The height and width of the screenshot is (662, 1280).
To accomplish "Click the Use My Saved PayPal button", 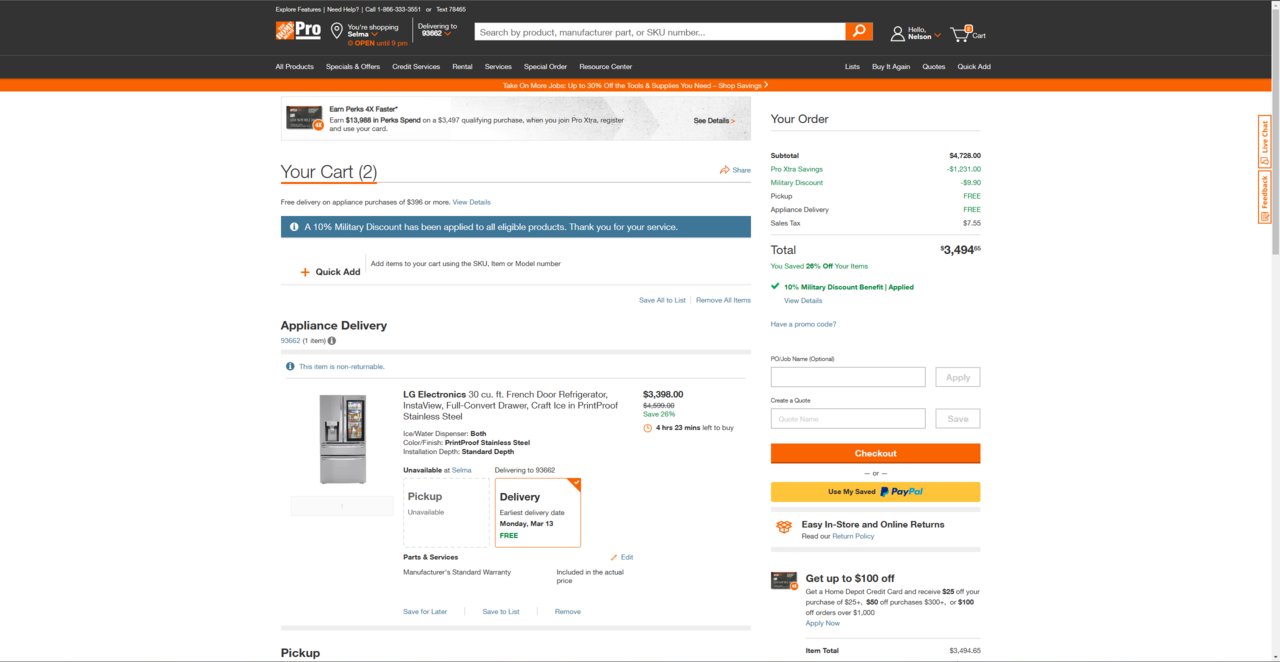I will coord(875,492).
